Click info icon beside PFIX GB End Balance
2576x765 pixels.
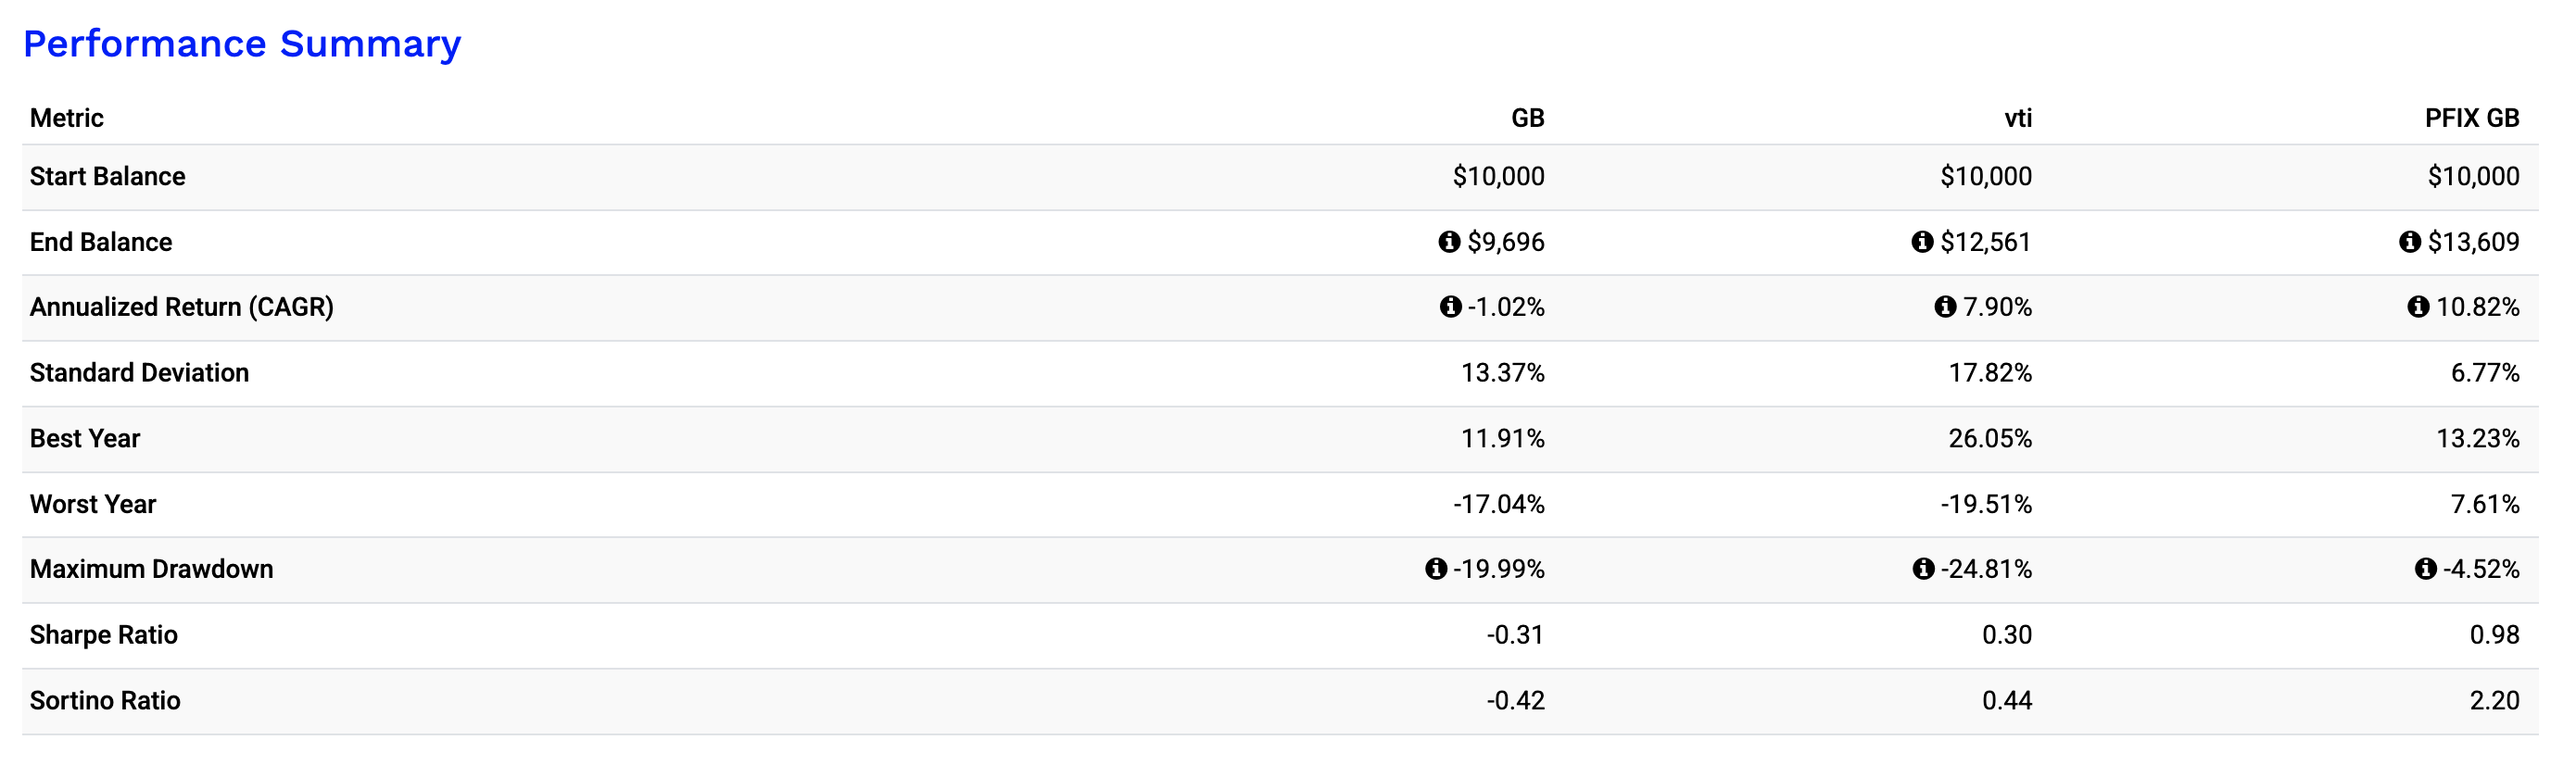[x=2410, y=242]
